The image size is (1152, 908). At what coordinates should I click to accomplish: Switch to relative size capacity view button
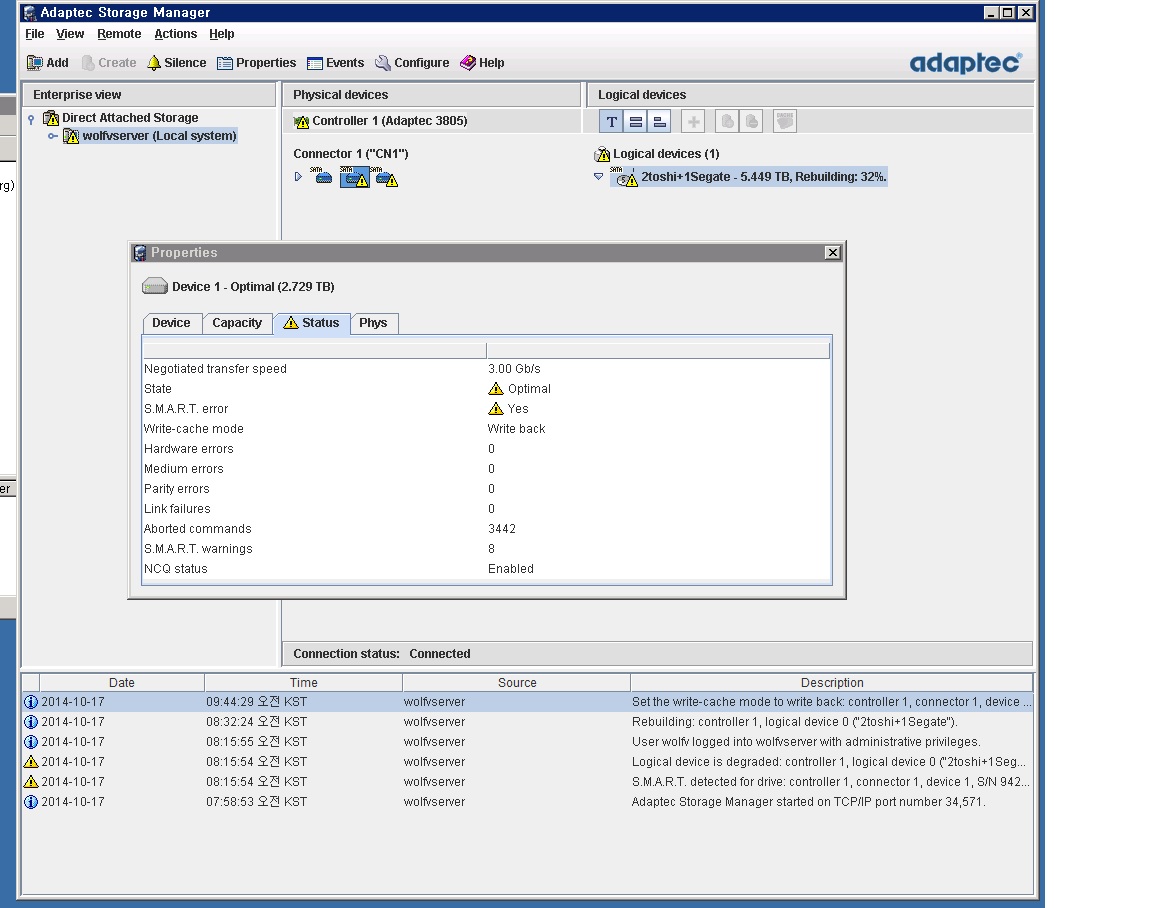(x=659, y=122)
